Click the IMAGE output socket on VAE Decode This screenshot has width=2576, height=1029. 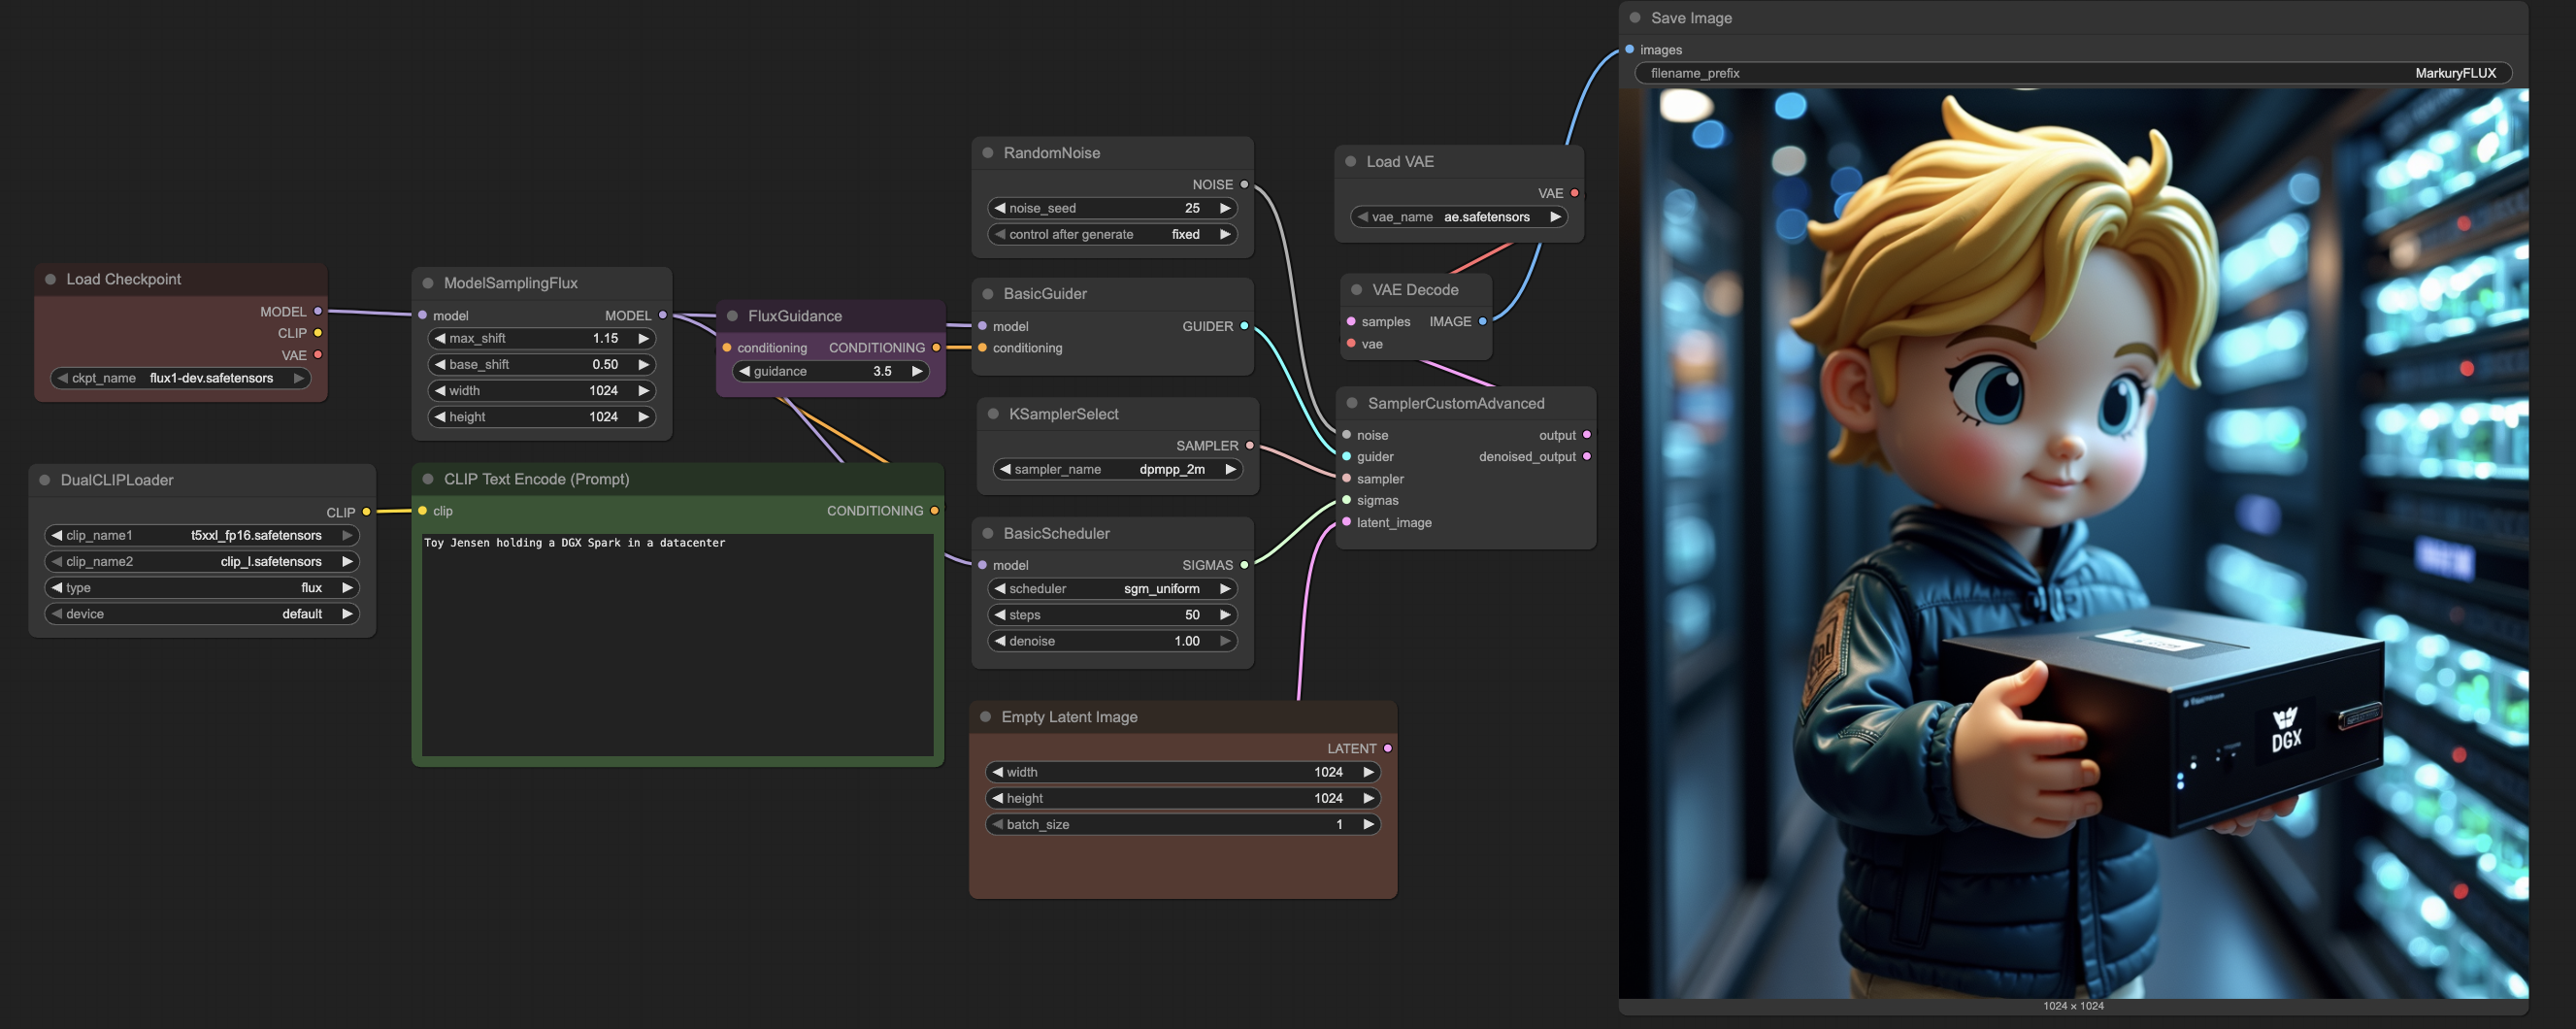tap(1480, 321)
